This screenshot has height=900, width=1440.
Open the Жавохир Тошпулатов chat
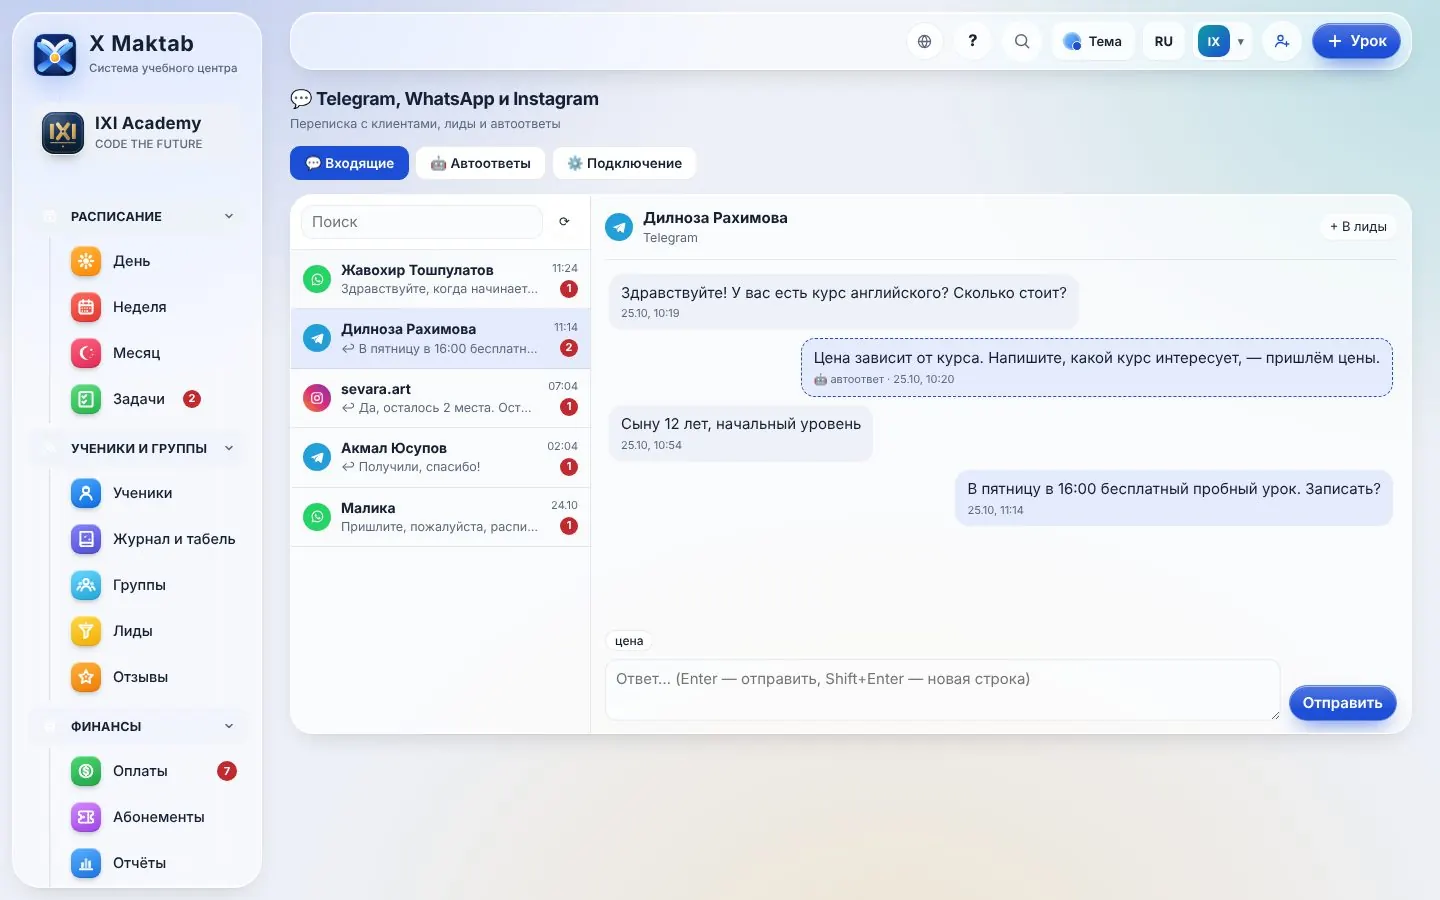[440, 279]
